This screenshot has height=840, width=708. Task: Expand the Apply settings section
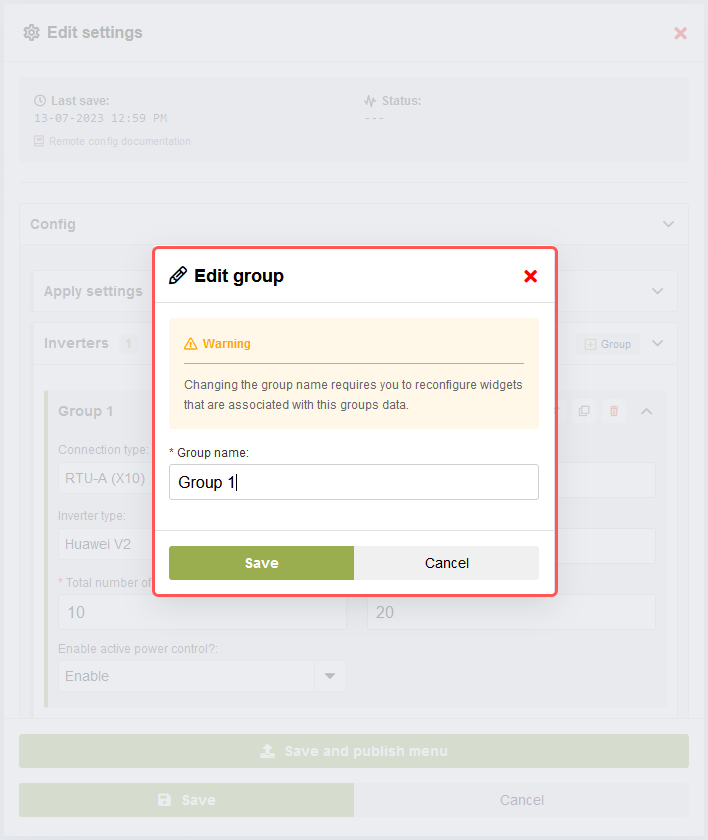coord(657,291)
